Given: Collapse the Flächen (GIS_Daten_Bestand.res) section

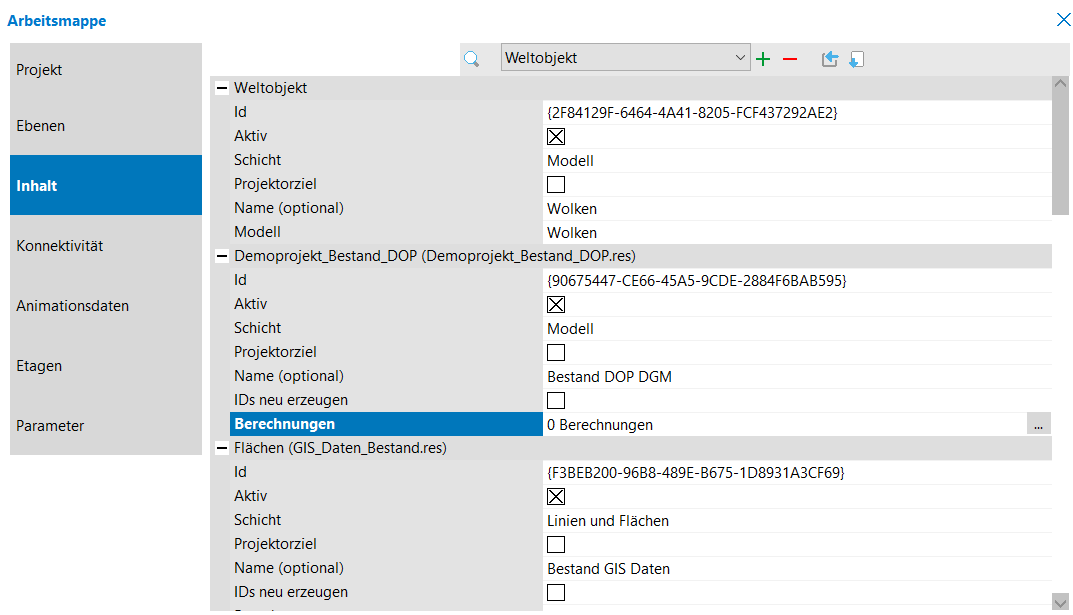Looking at the screenshot, I should coord(222,448).
